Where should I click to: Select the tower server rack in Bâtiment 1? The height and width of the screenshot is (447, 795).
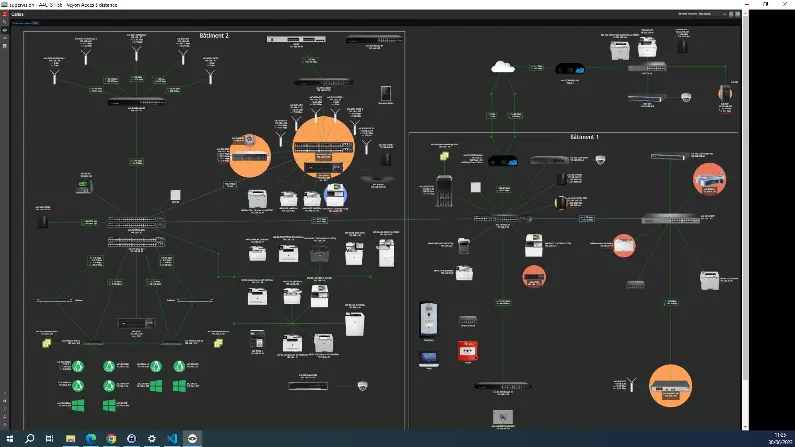(x=444, y=190)
